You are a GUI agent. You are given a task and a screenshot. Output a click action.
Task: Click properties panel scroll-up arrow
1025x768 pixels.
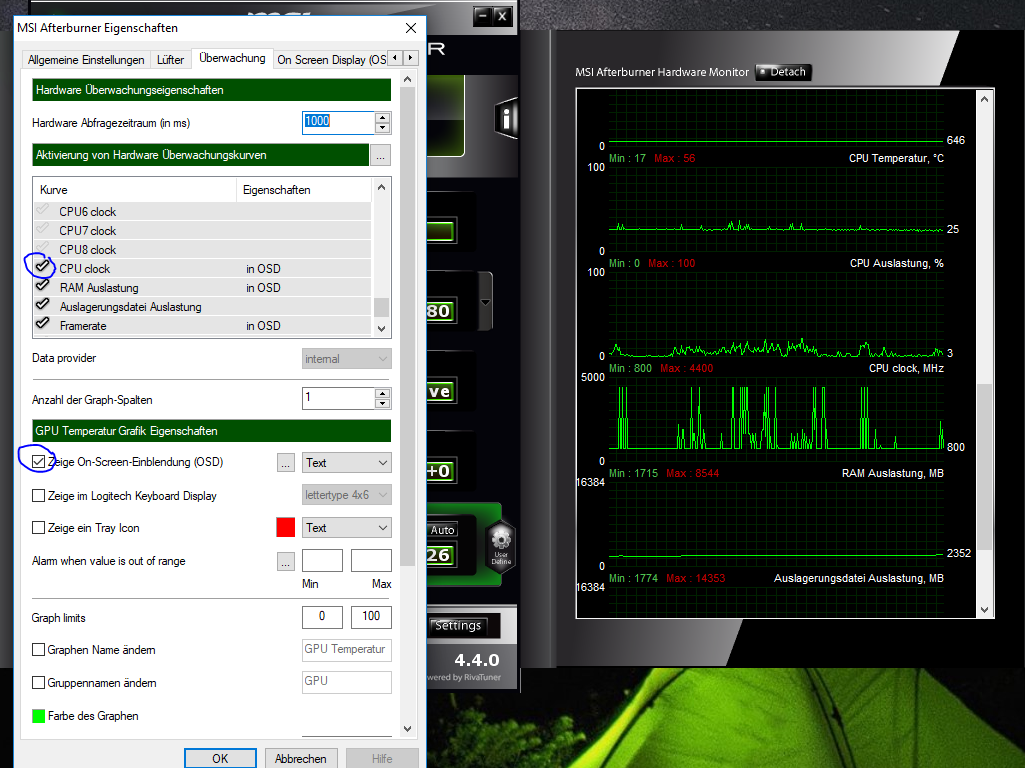(x=408, y=79)
